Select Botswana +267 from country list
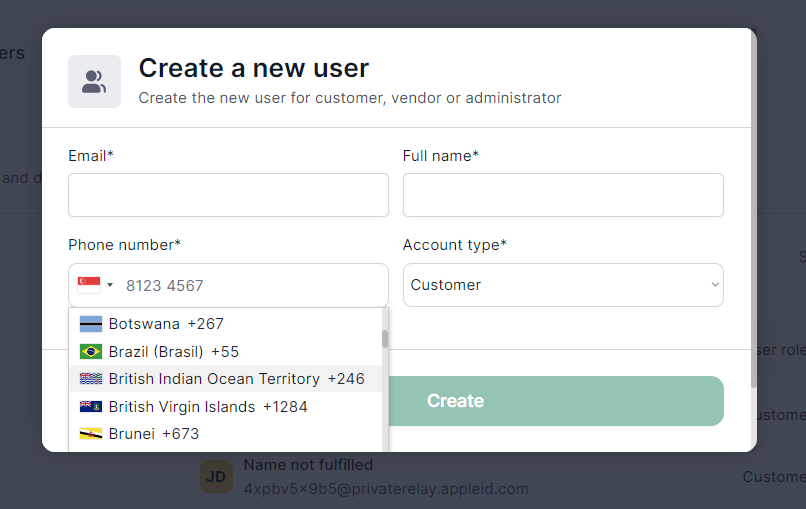Viewport: 806px width, 509px height. pyautogui.click(x=166, y=324)
